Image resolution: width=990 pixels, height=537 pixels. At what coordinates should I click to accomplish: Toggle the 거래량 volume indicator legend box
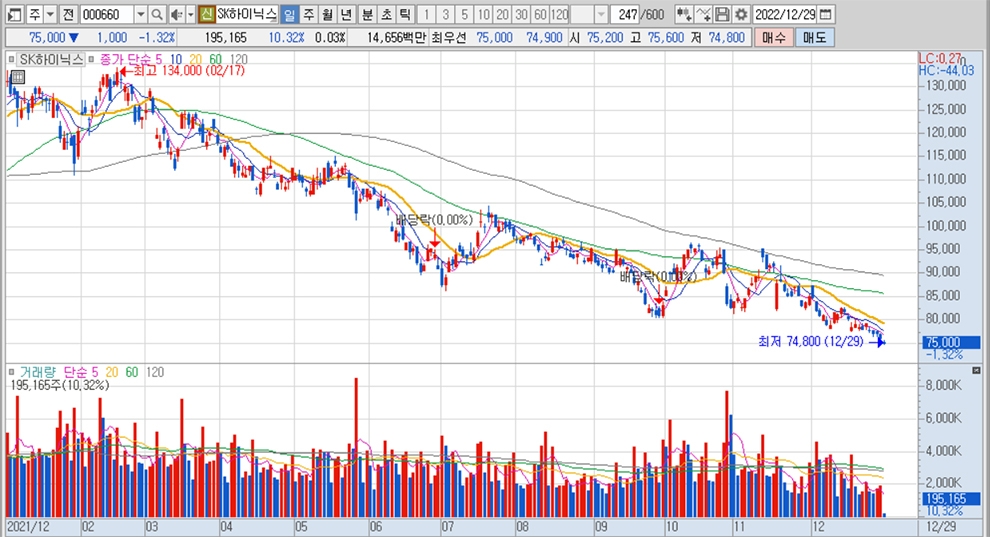(14, 371)
